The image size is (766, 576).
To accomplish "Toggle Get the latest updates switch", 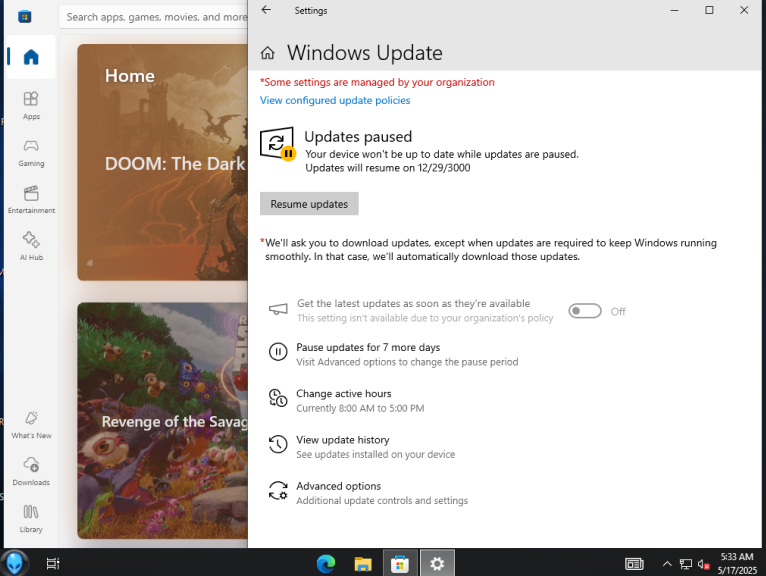I will pos(585,311).
